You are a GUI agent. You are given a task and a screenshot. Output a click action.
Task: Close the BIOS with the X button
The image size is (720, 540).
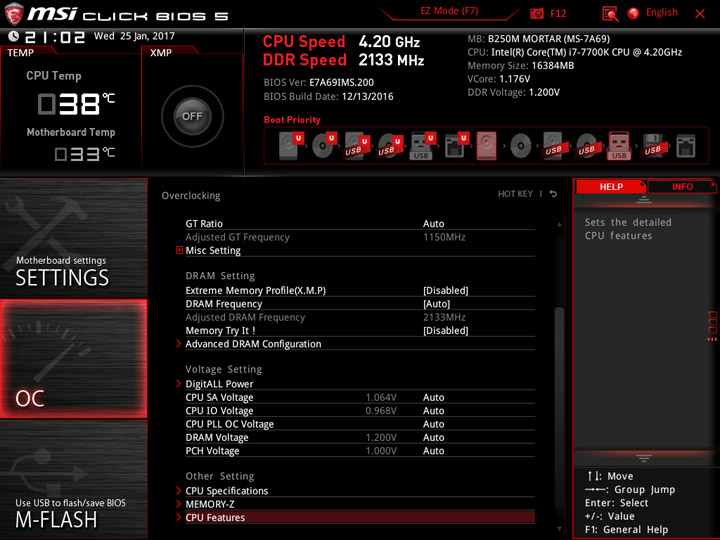pos(700,13)
